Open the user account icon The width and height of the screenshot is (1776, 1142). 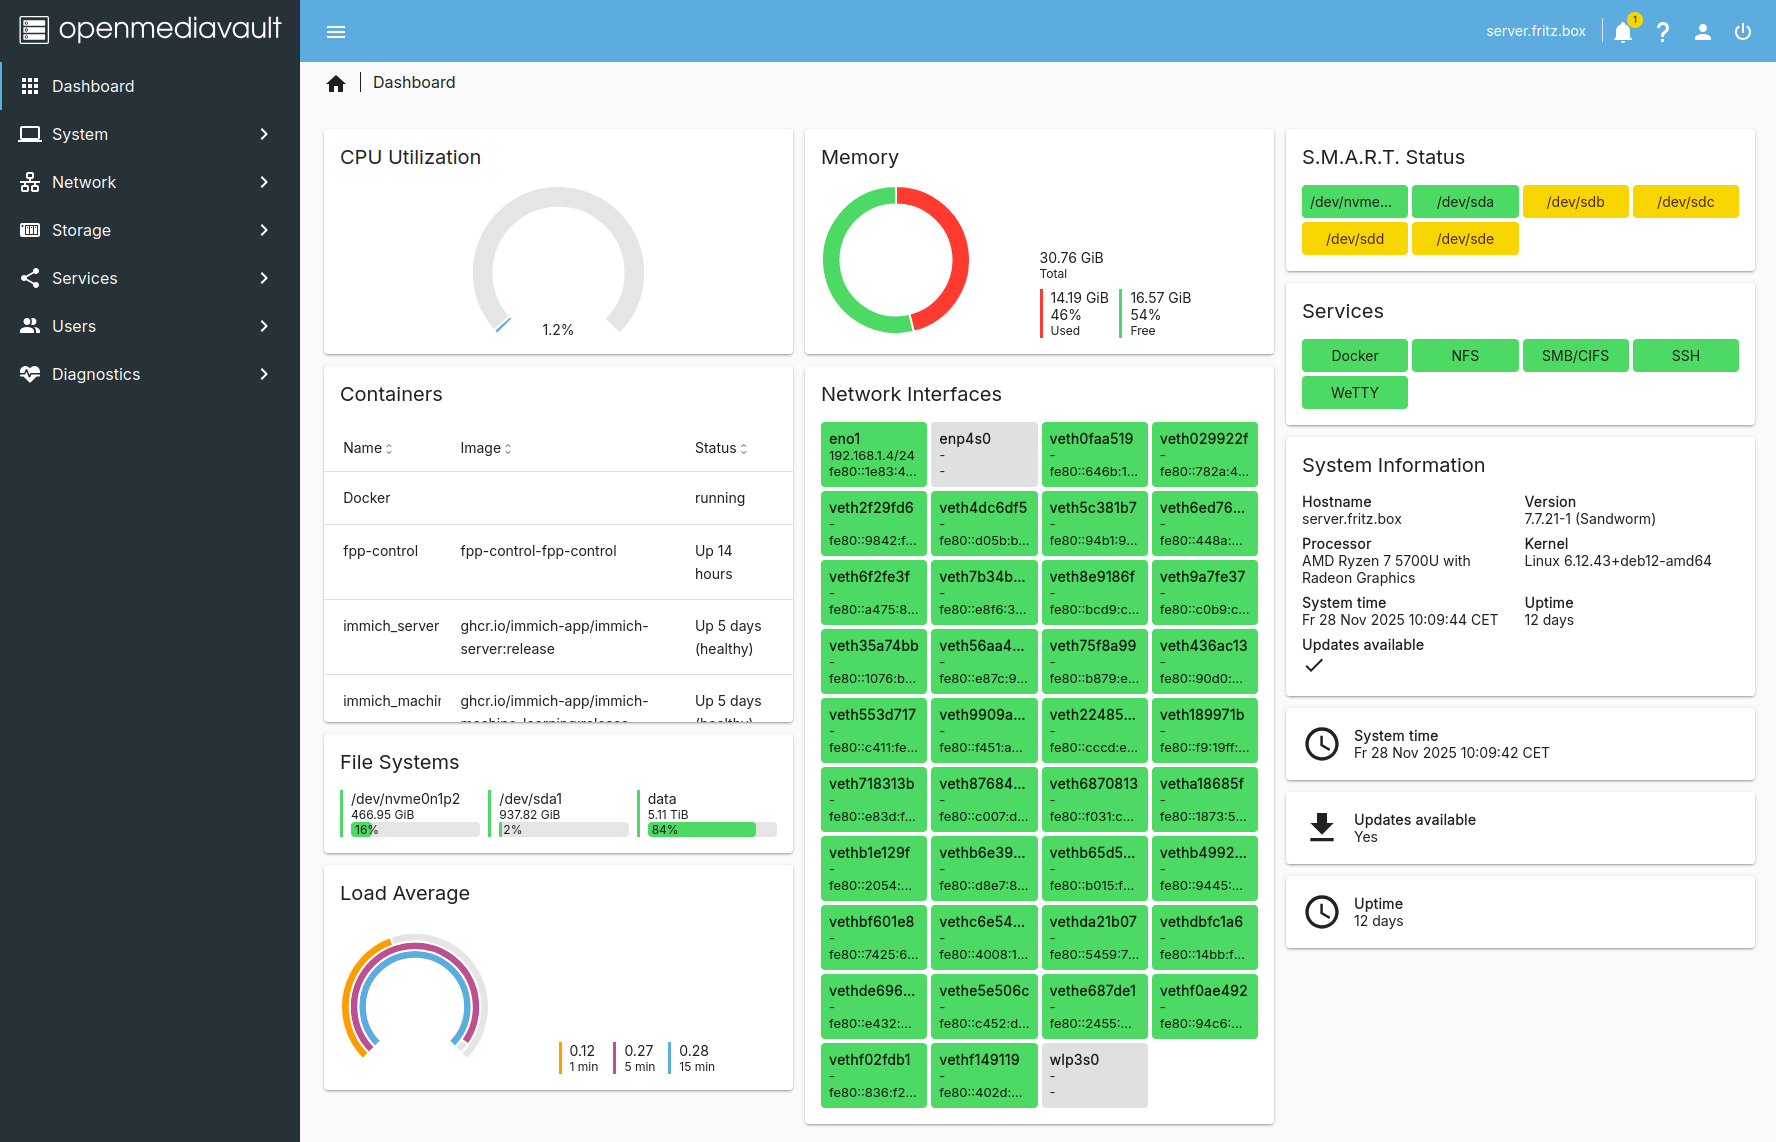tap(1702, 32)
